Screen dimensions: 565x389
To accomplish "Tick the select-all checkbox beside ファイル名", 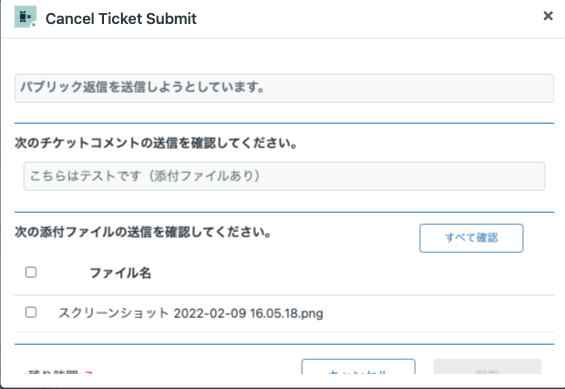I will click(31, 272).
